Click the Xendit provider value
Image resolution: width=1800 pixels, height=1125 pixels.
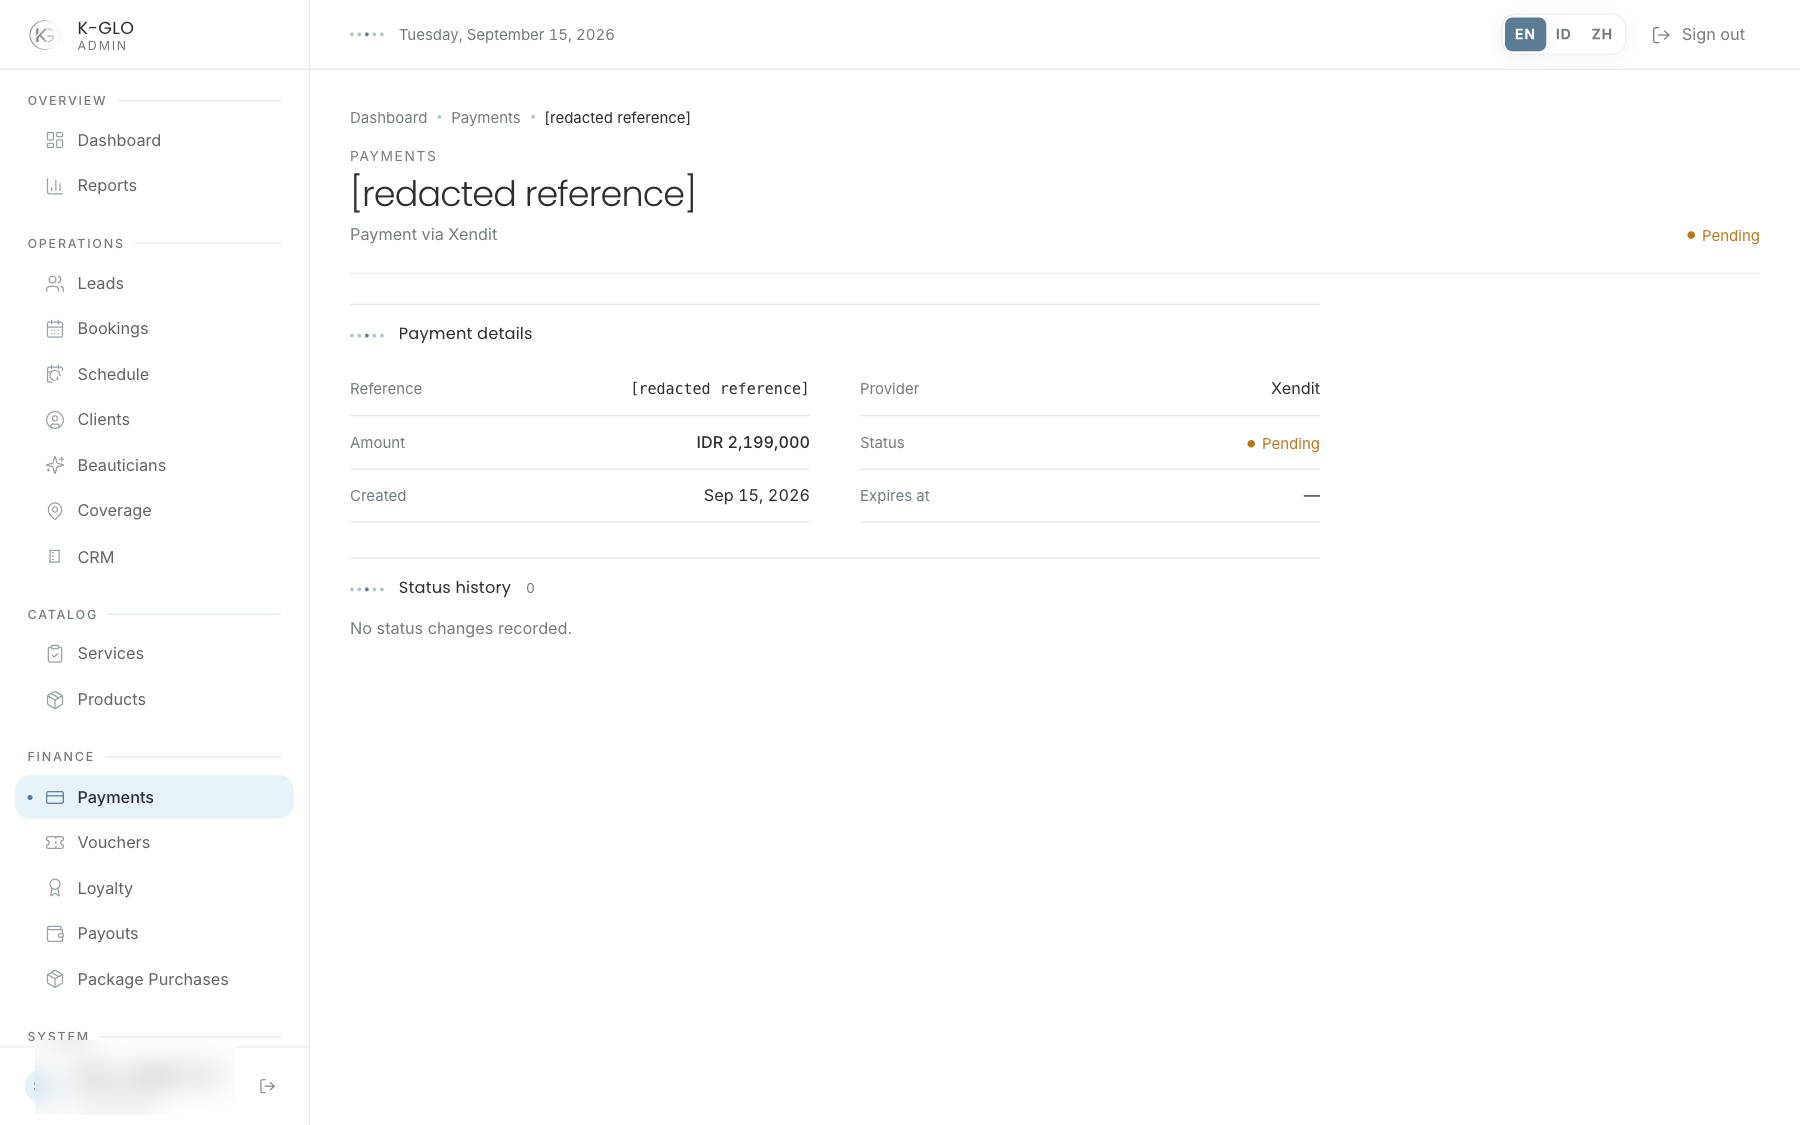1295,388
